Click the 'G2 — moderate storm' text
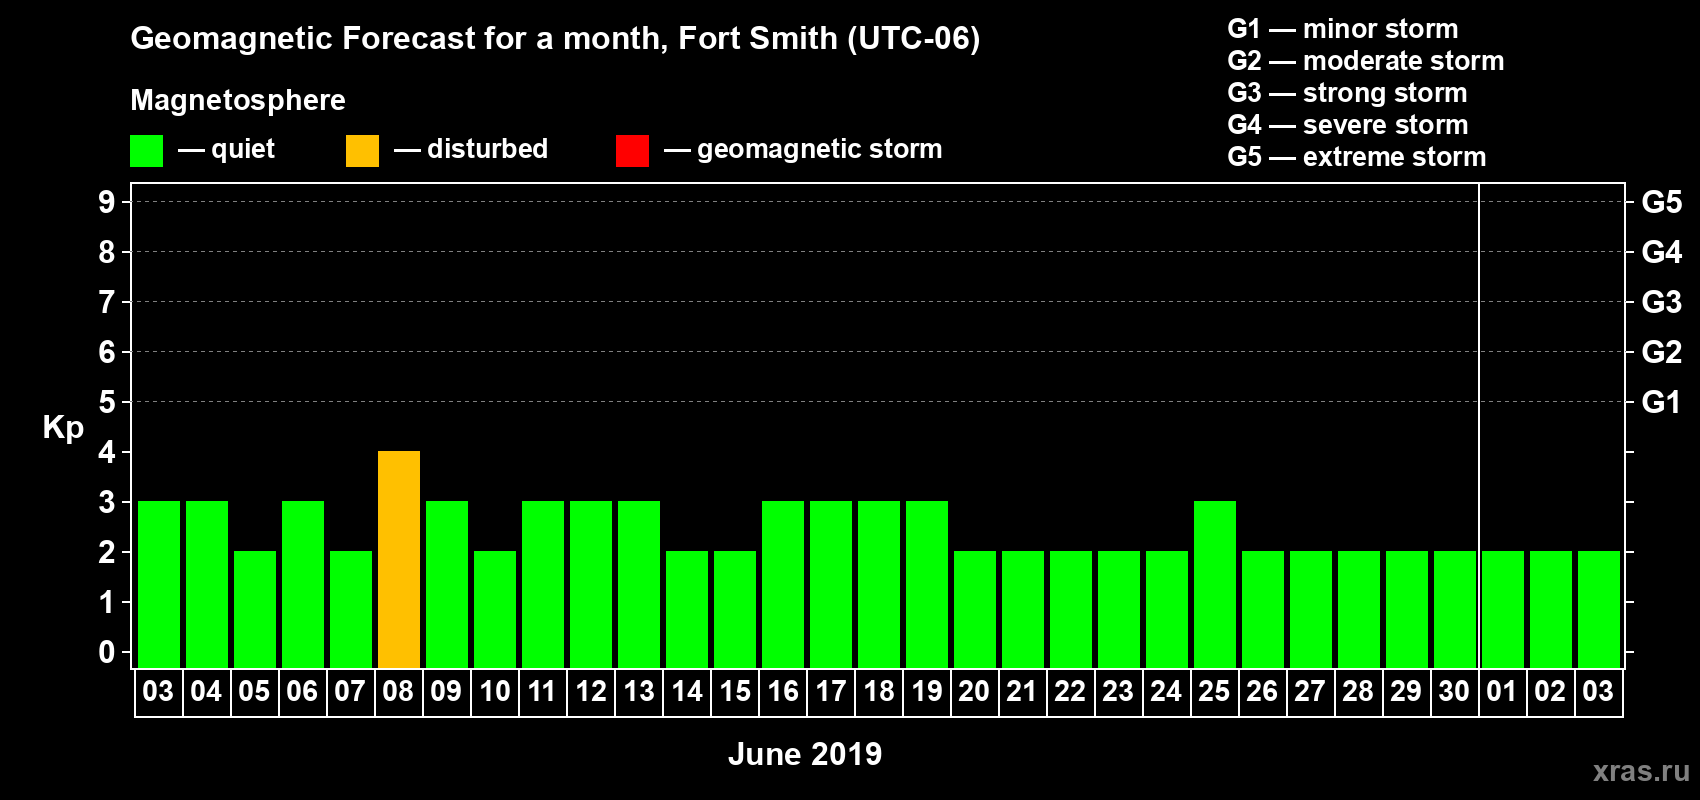The width and height of the screenshot is (1700, 800). click(1366, 61)
